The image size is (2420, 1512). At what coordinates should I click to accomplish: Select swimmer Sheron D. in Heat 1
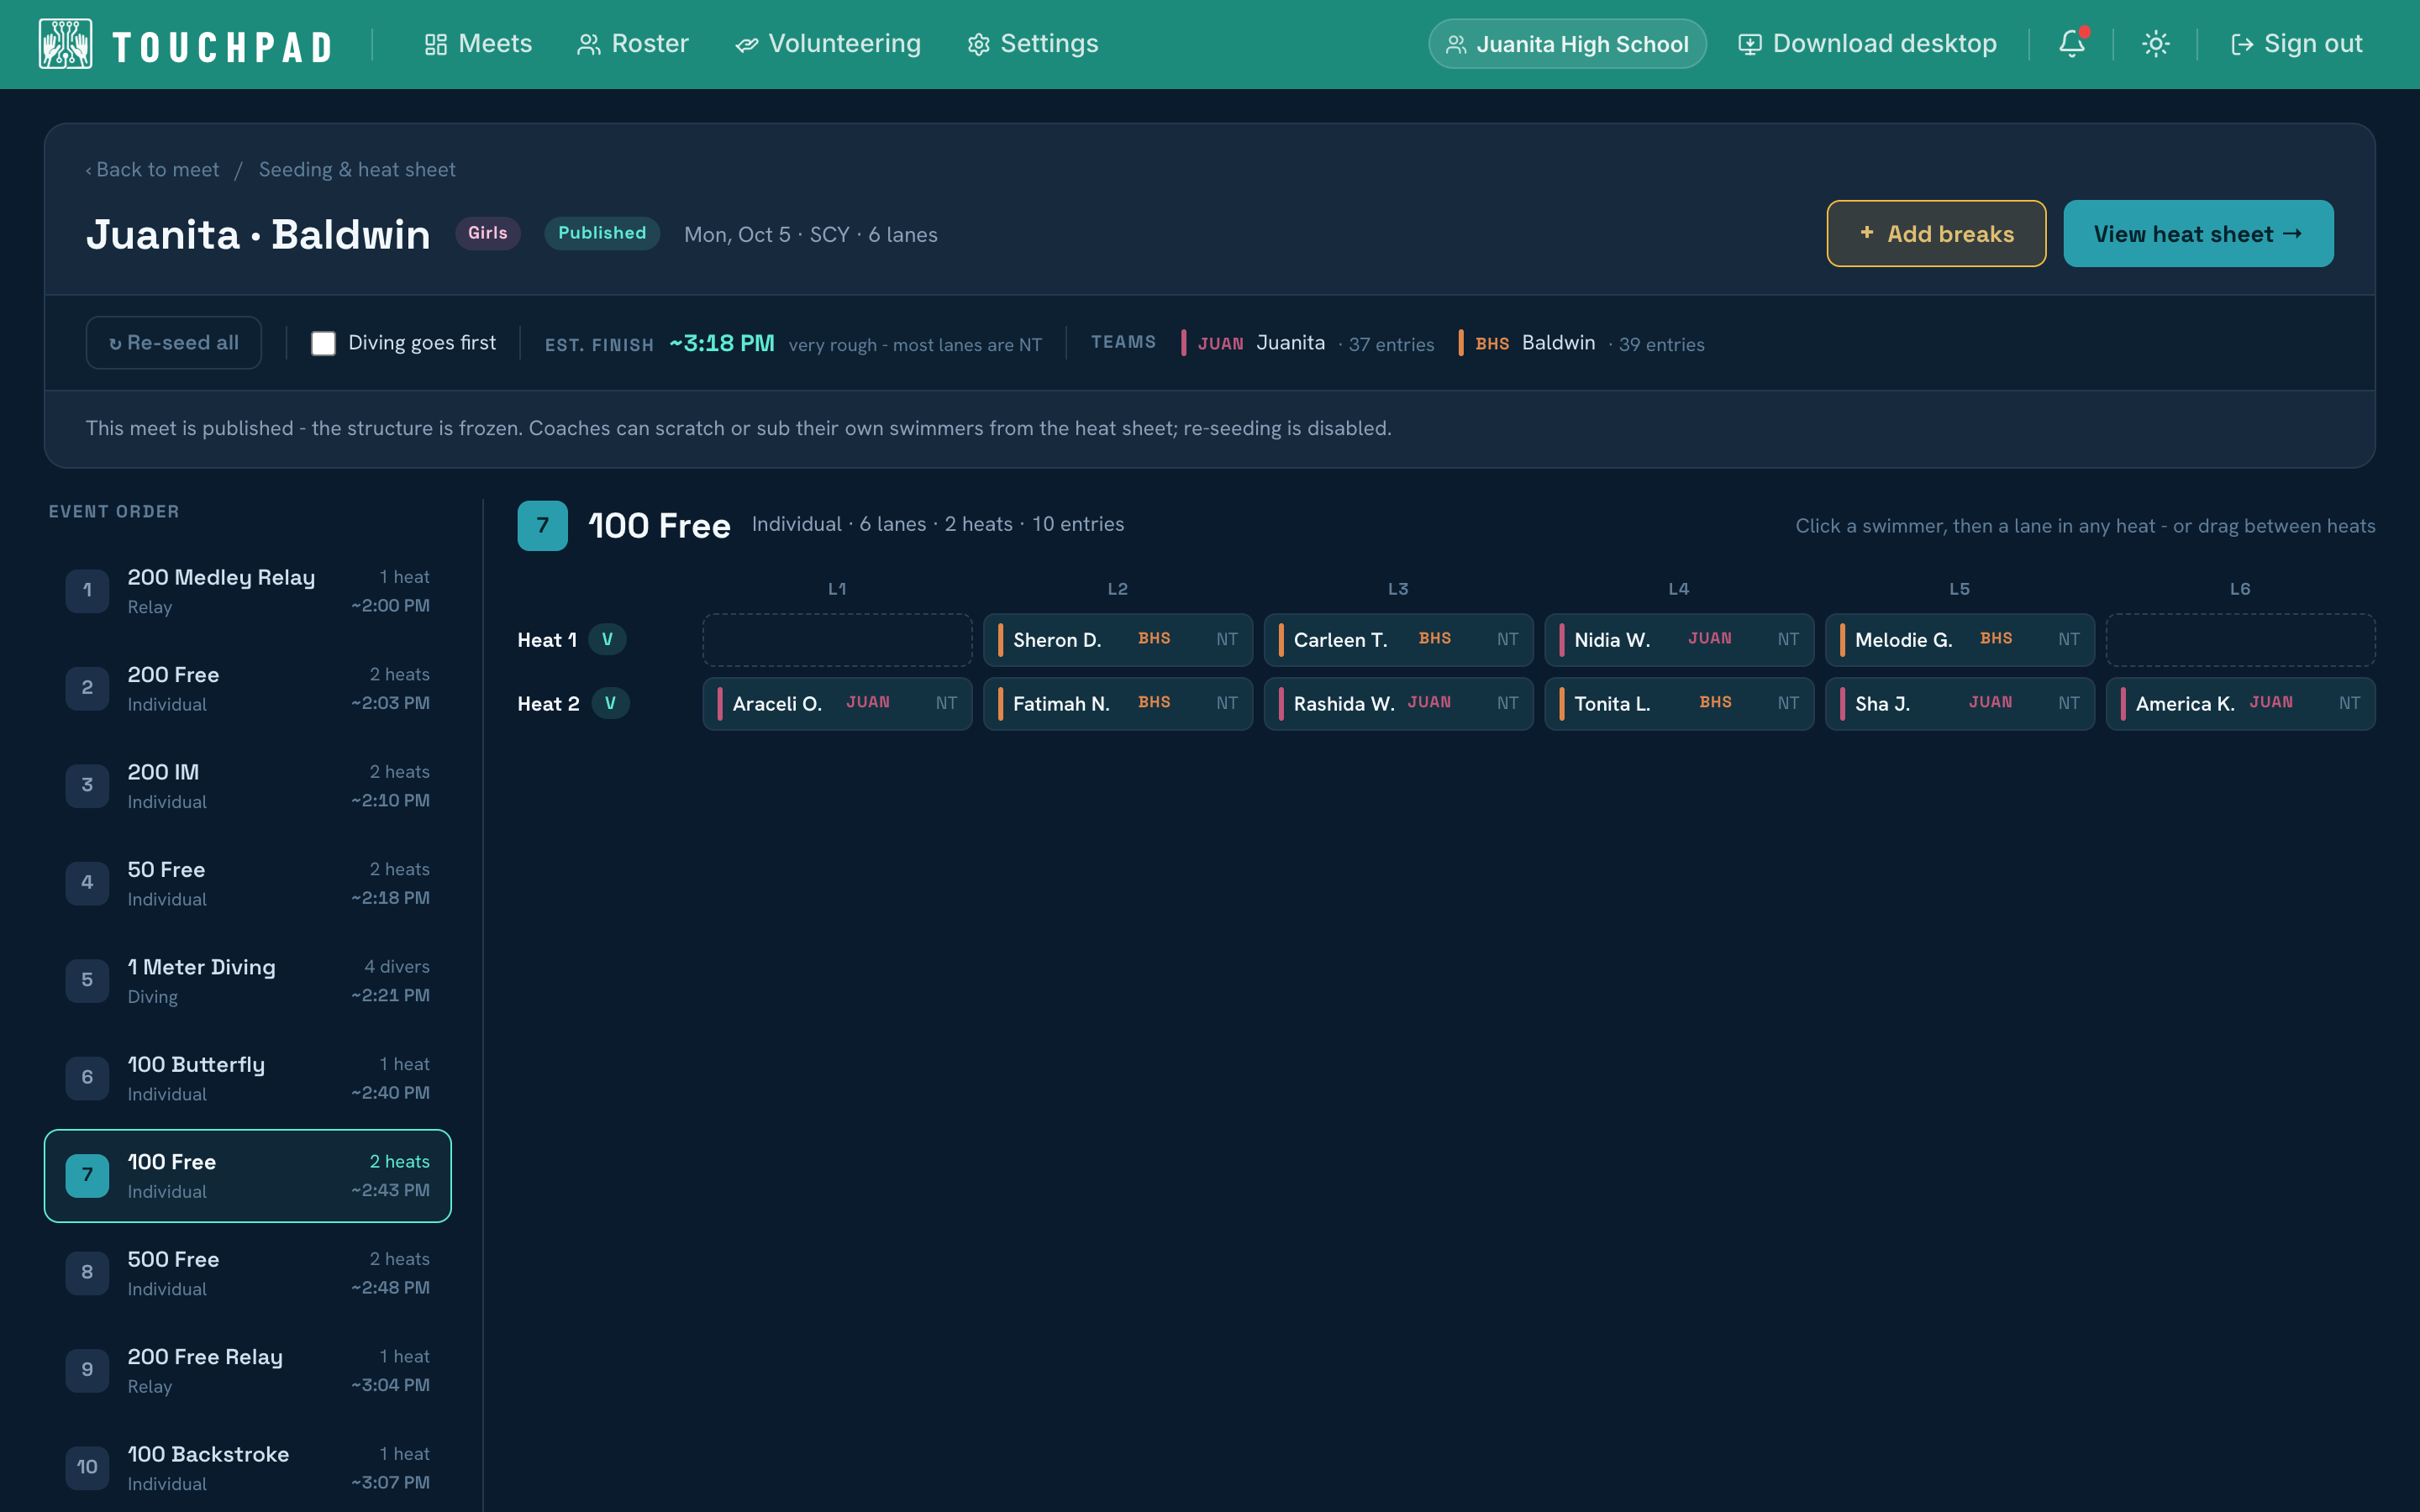click(1118, 640)
